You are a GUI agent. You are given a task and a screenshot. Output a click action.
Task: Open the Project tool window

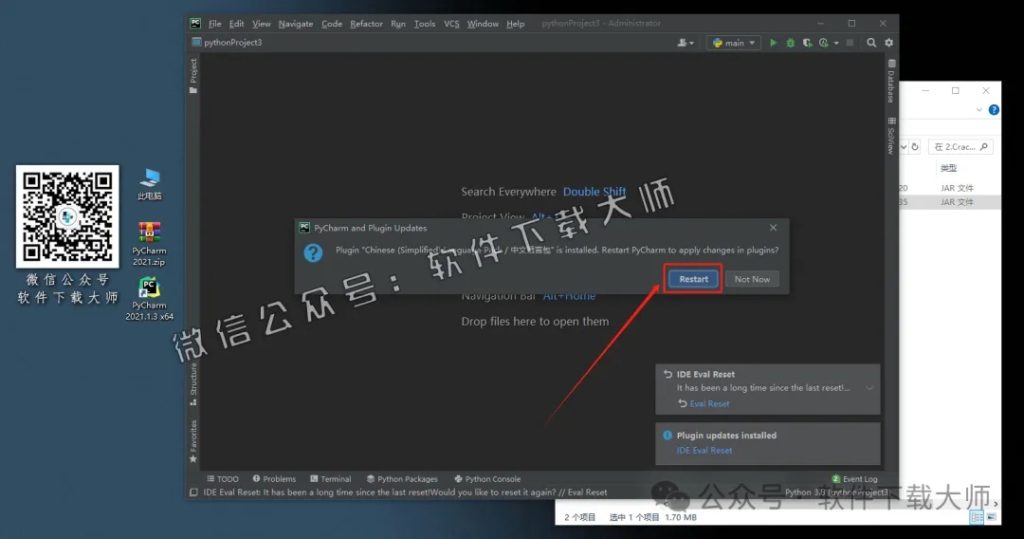click(193, 75)
